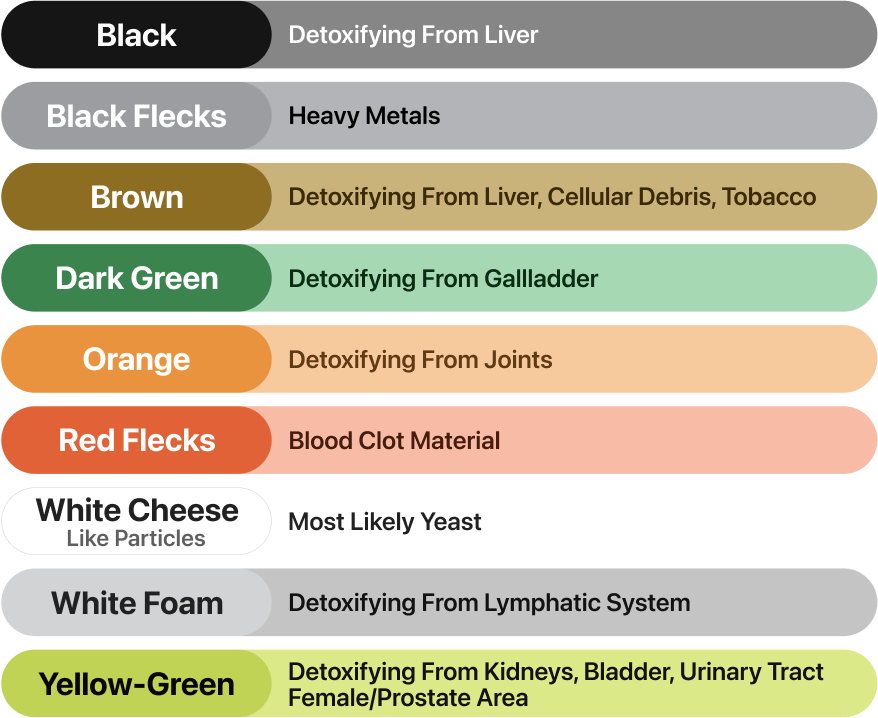Select 'Detoxifying From Lymphatic System' description
The width and height of the screenshot is (878, 718).
pyautogui.click(x=489, y=603)
